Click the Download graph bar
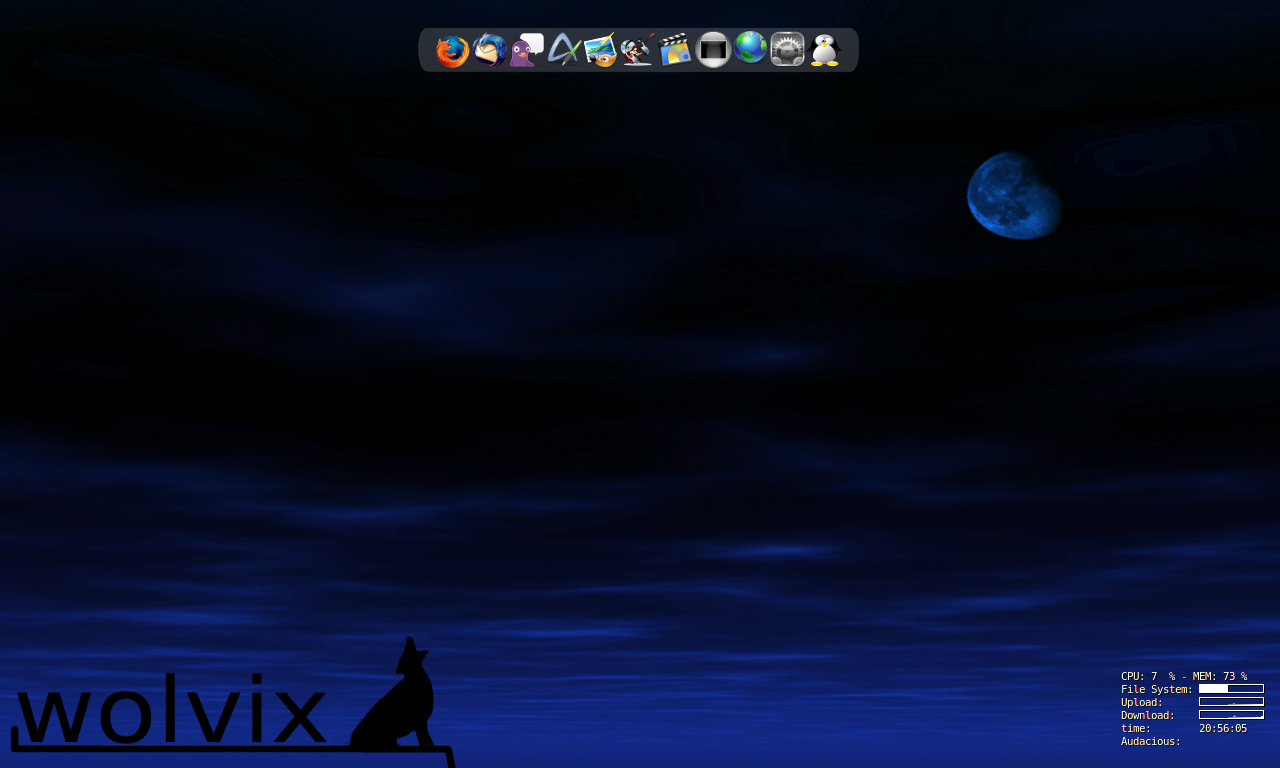 (1231, 715)
